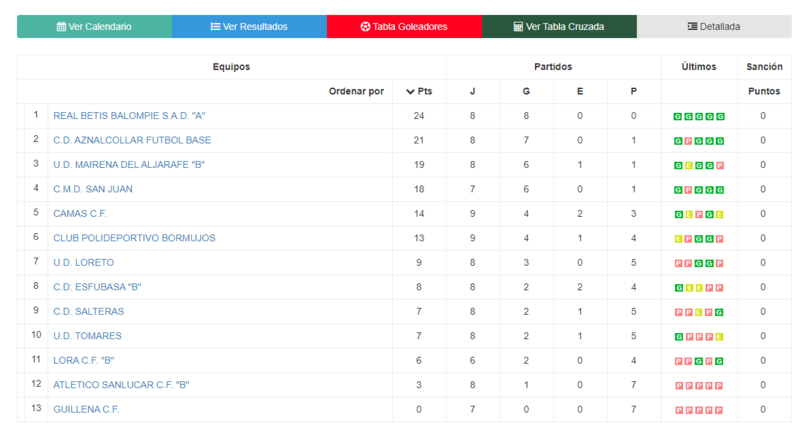Click the list icon in Detallada tab

(x=692, y=27)
